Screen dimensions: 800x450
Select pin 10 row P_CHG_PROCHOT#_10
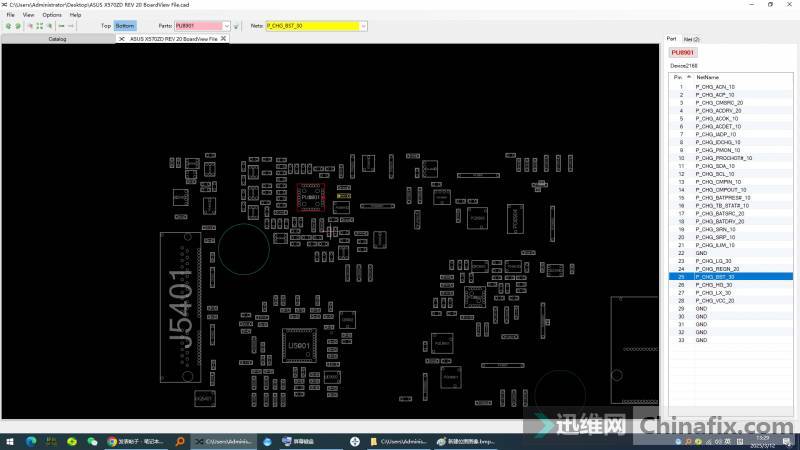click(x=731, y=158)
